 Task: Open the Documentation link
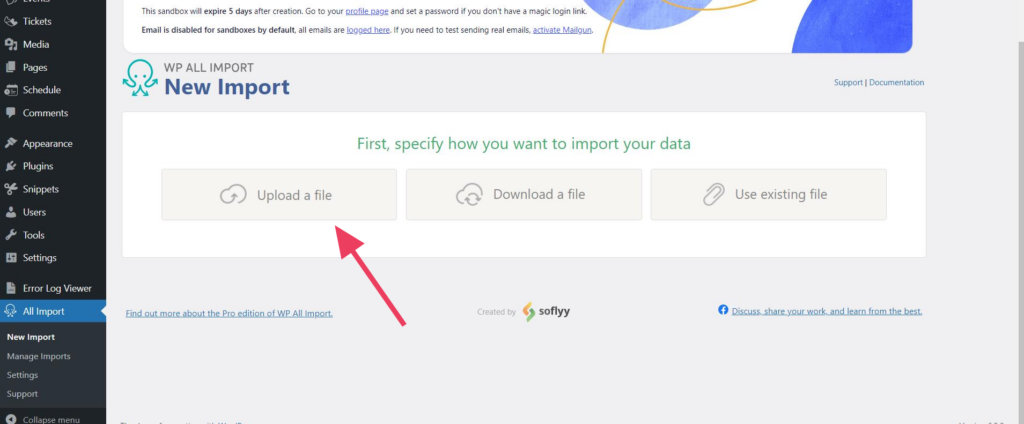[x=896, y=83]
